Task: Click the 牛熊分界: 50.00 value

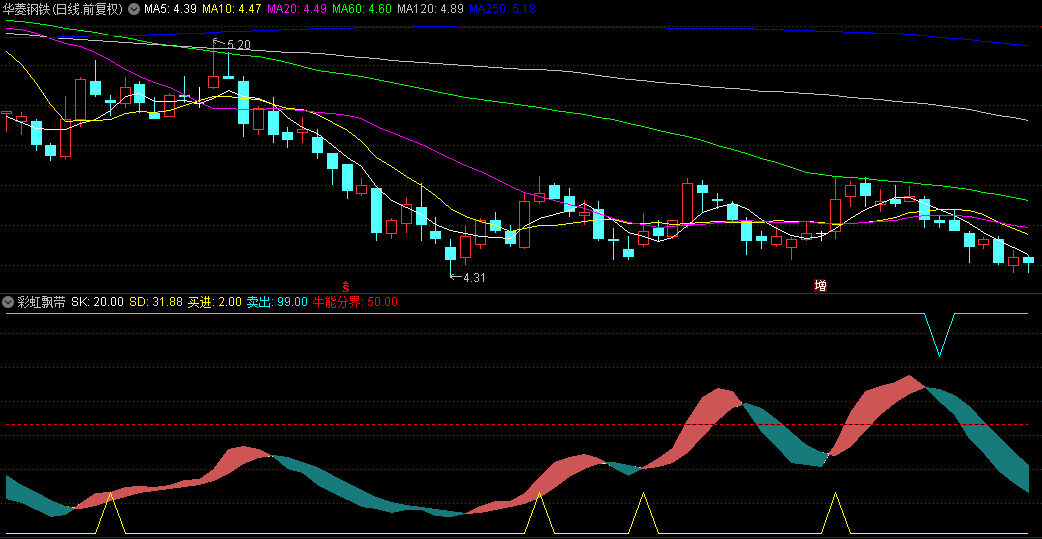Action: coord(355,302)
